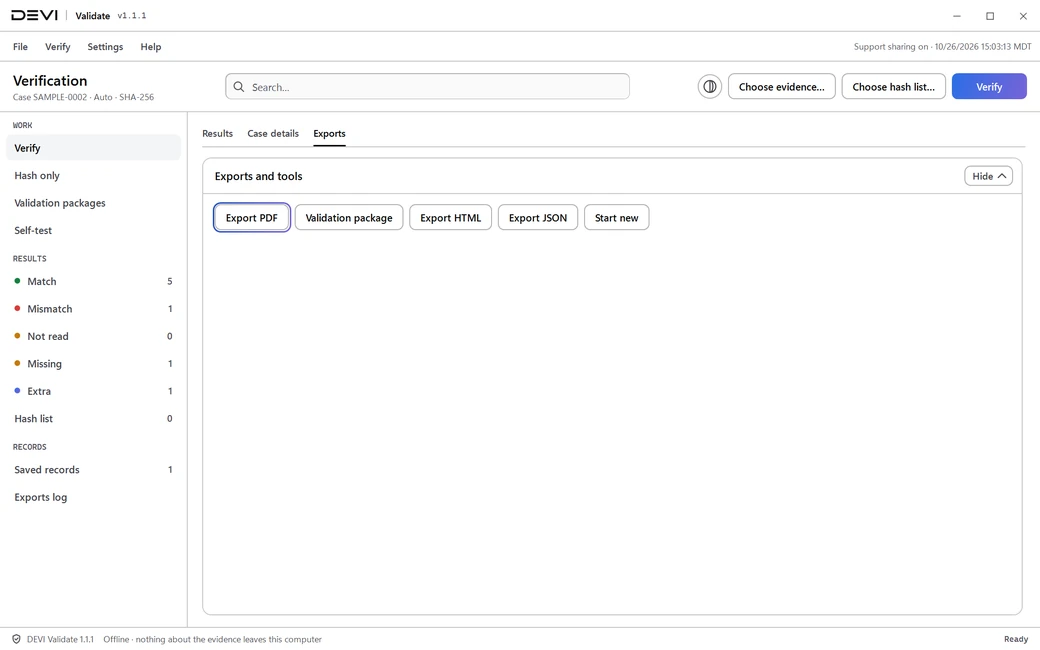Screen dimensions: 1040x650
Task: Click the Exports and tools heading
Action: coord(259,176)
